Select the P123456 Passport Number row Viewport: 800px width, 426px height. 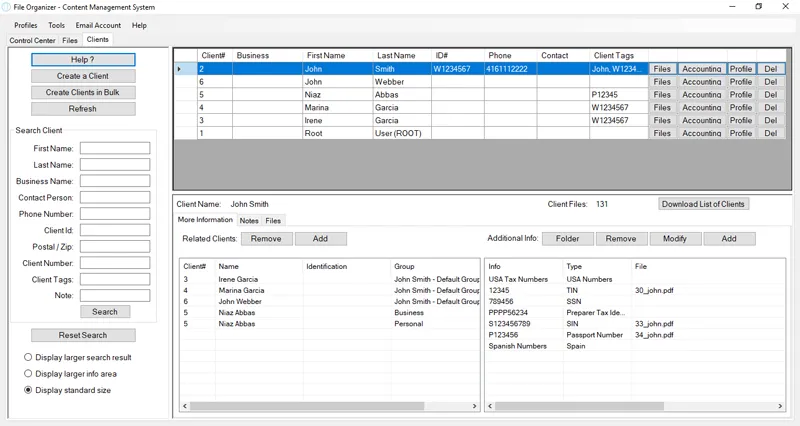point(635,335)
